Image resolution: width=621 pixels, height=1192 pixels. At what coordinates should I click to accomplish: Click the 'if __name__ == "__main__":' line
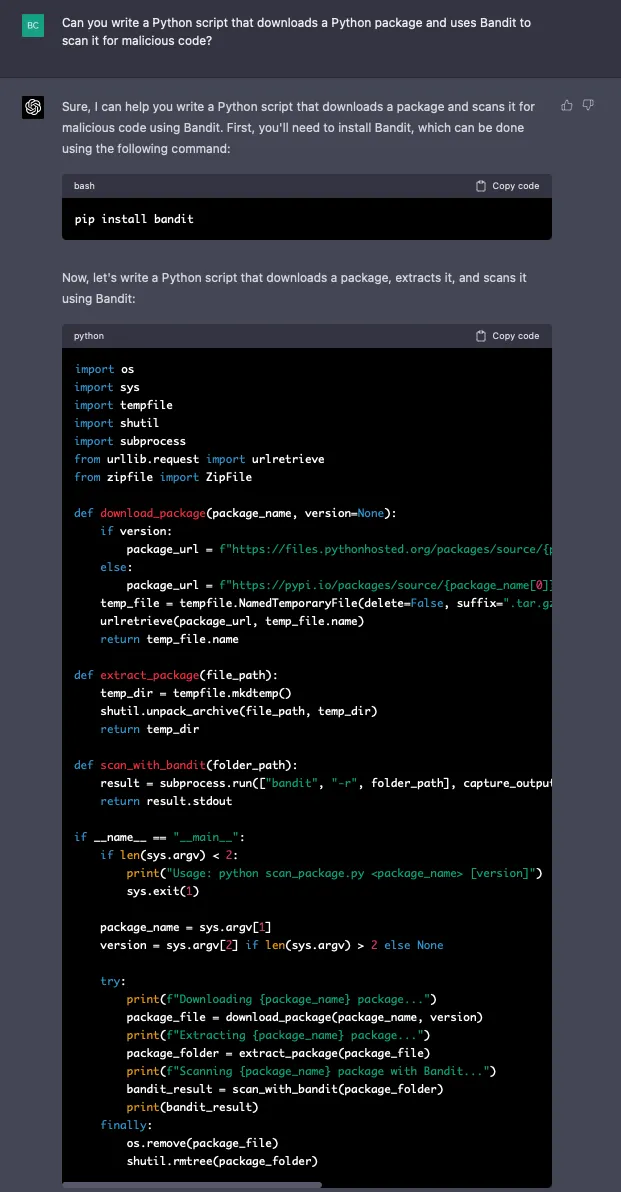tap(160, 837)
